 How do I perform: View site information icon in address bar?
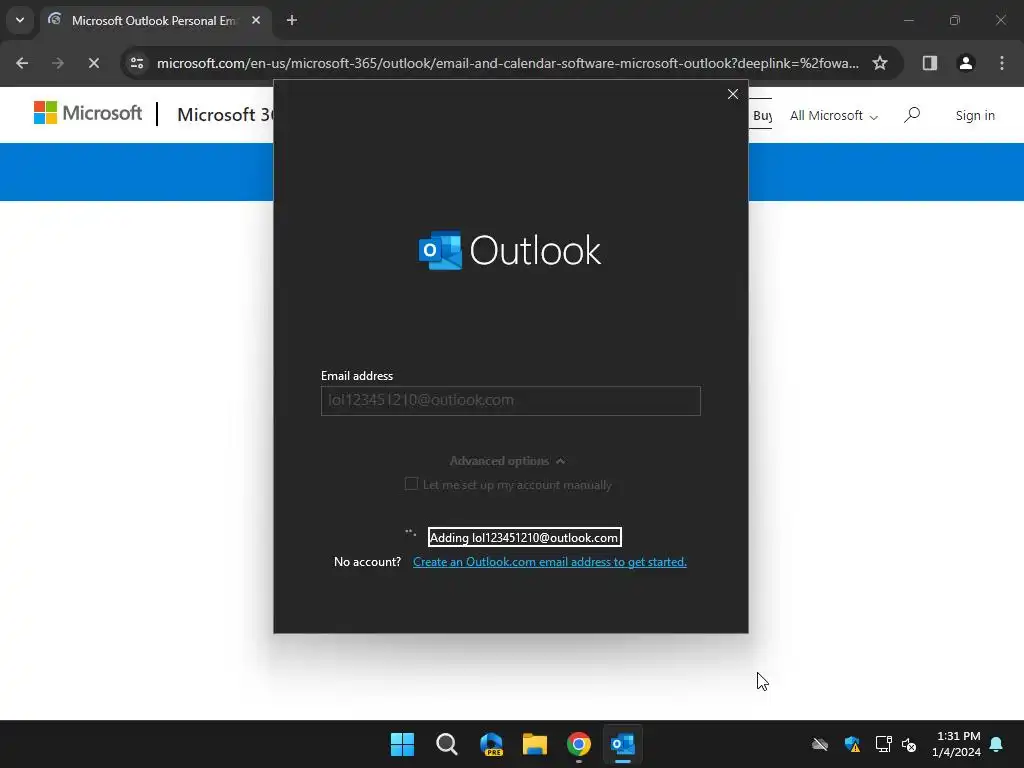(137, 63)
